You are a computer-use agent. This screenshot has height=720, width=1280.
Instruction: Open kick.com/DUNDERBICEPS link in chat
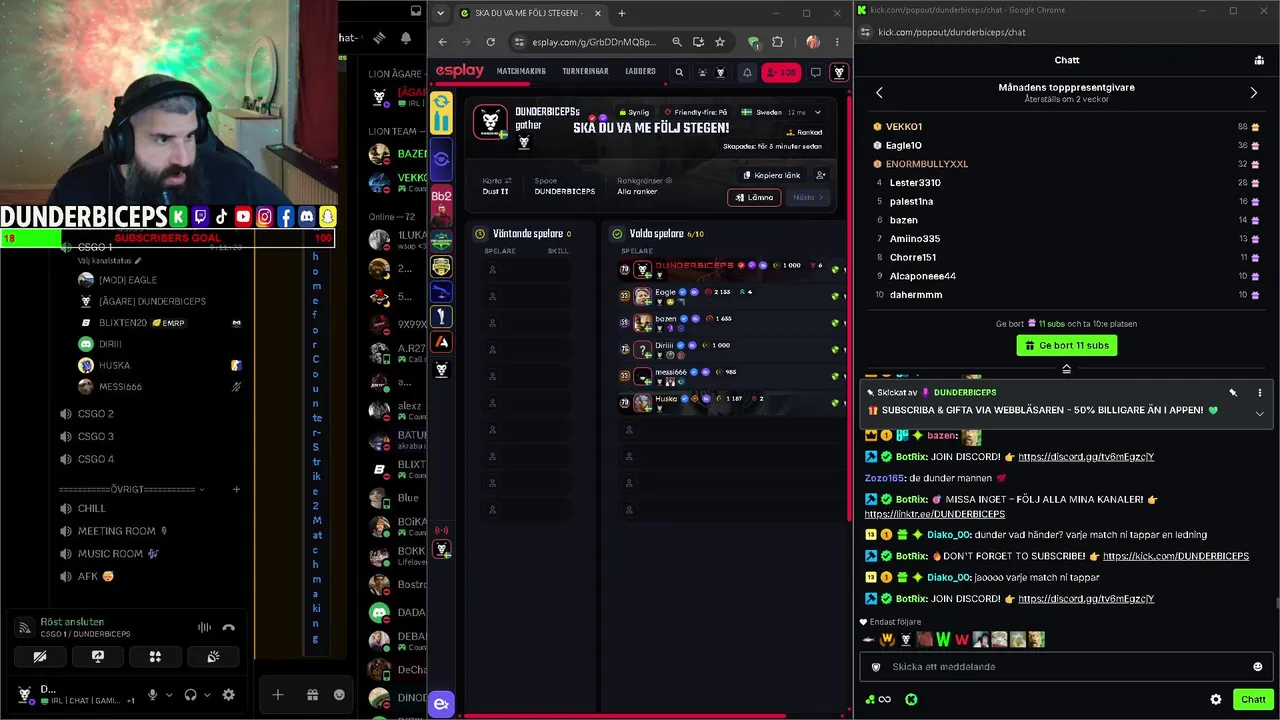(x=1176, y=556)
